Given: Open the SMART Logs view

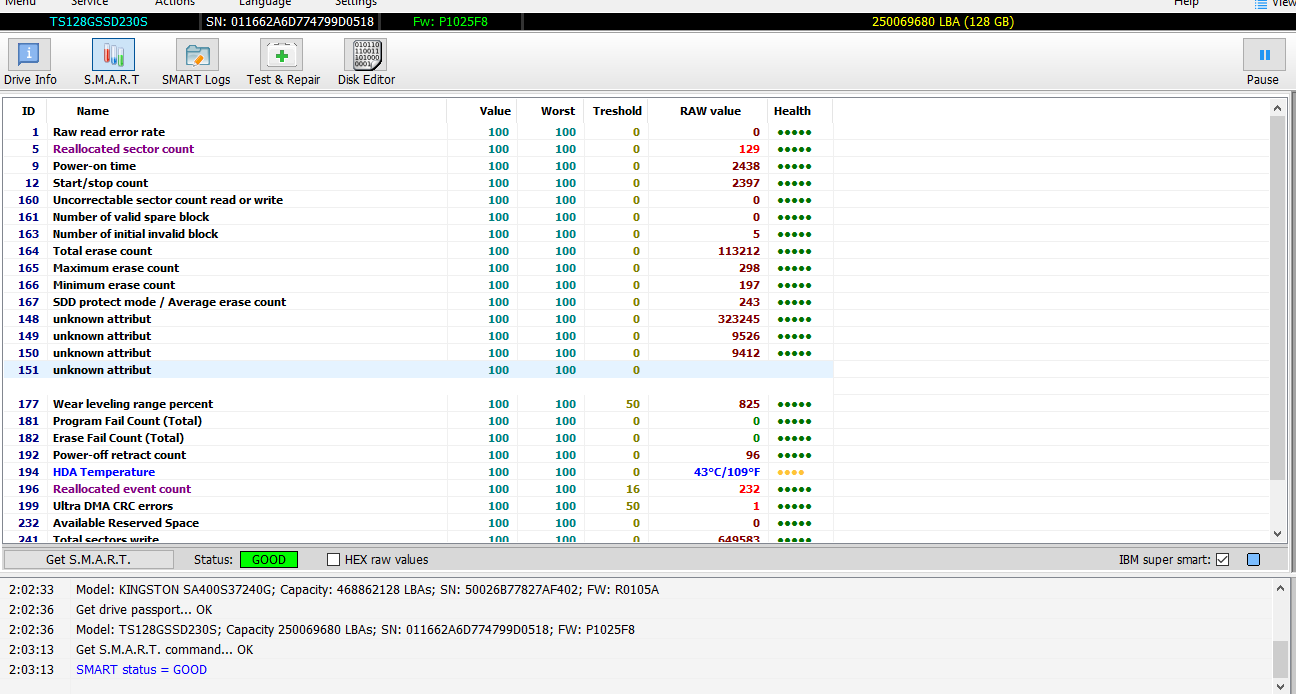Looking at the screenshot, I should 196,62.
